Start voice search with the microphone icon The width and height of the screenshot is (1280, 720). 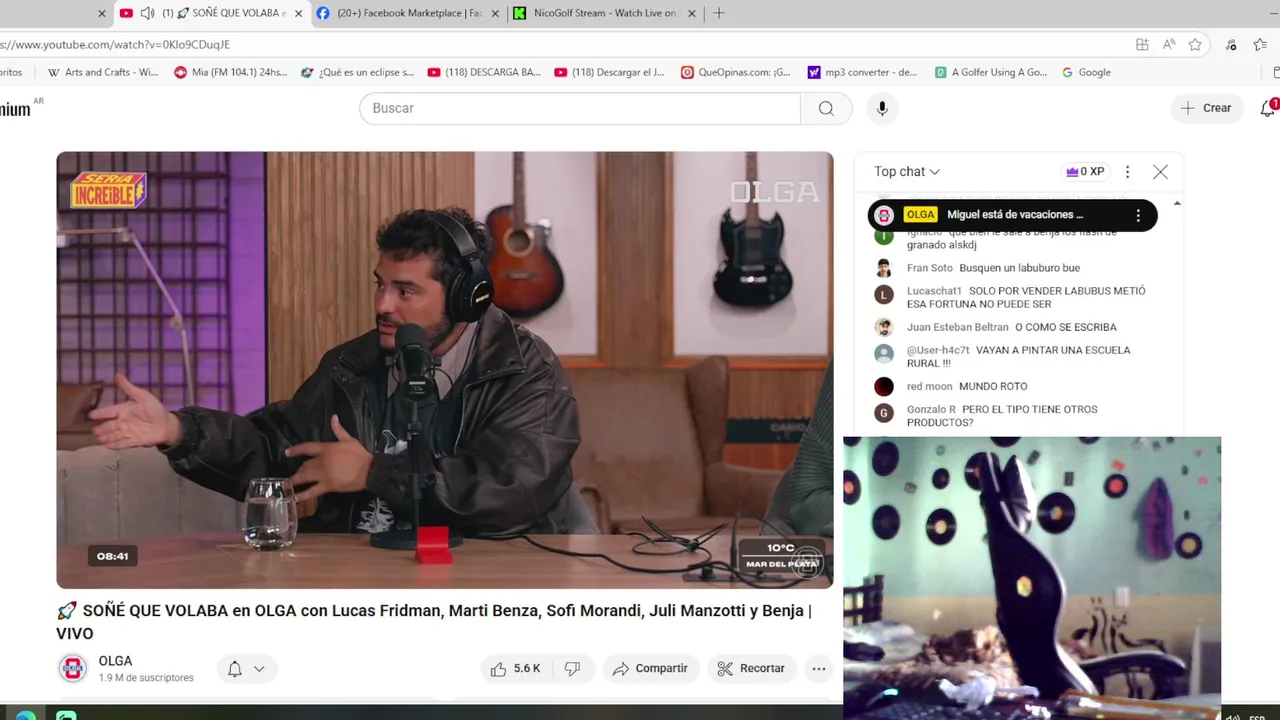882,108
